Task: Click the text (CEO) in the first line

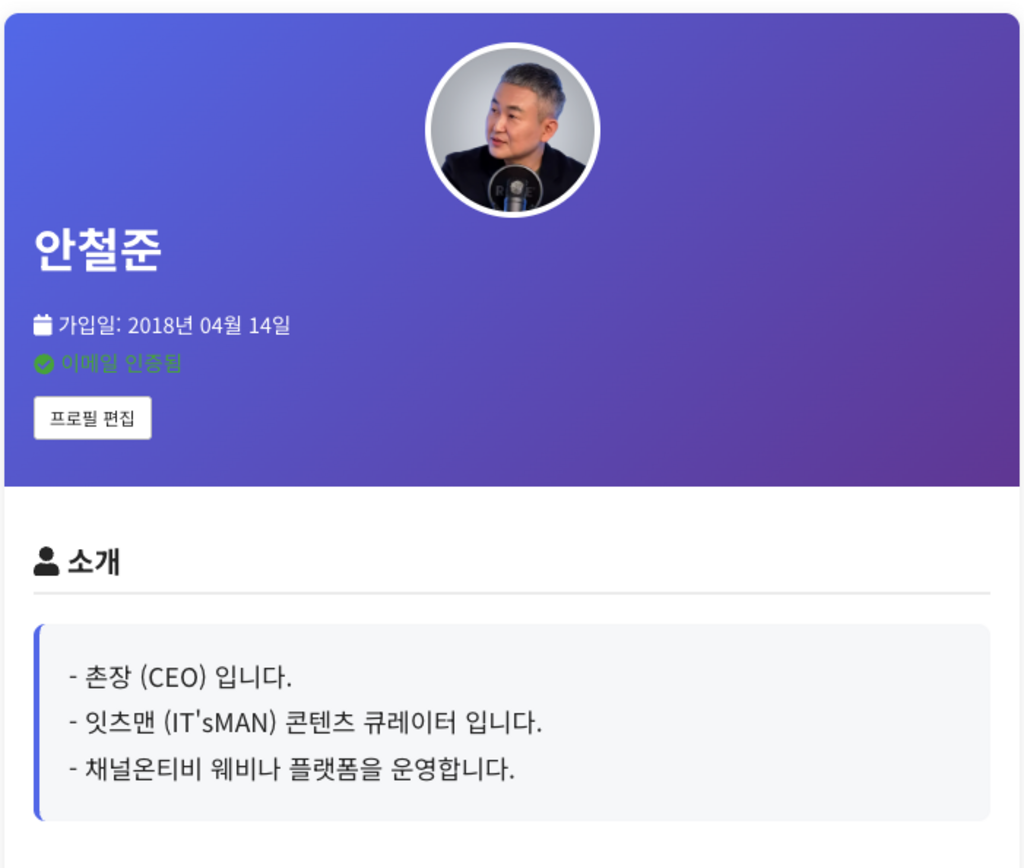Action: coord(172,677)
